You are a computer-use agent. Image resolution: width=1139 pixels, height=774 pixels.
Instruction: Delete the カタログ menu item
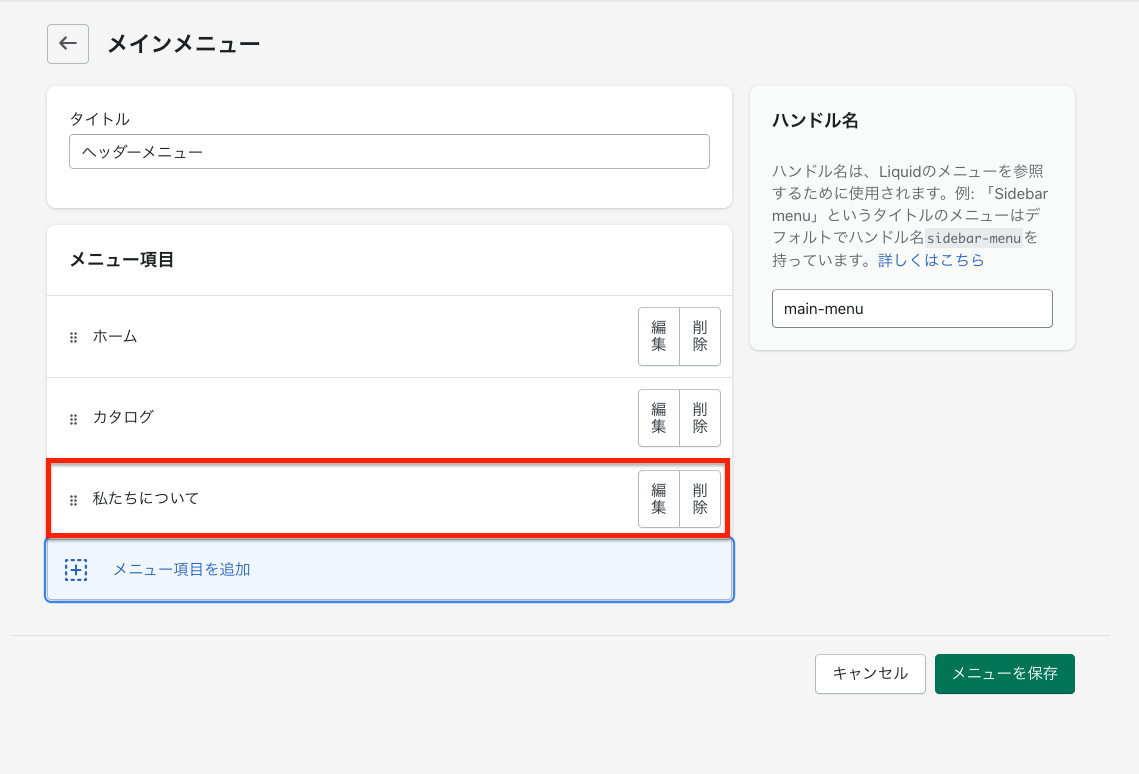point(700,417)
